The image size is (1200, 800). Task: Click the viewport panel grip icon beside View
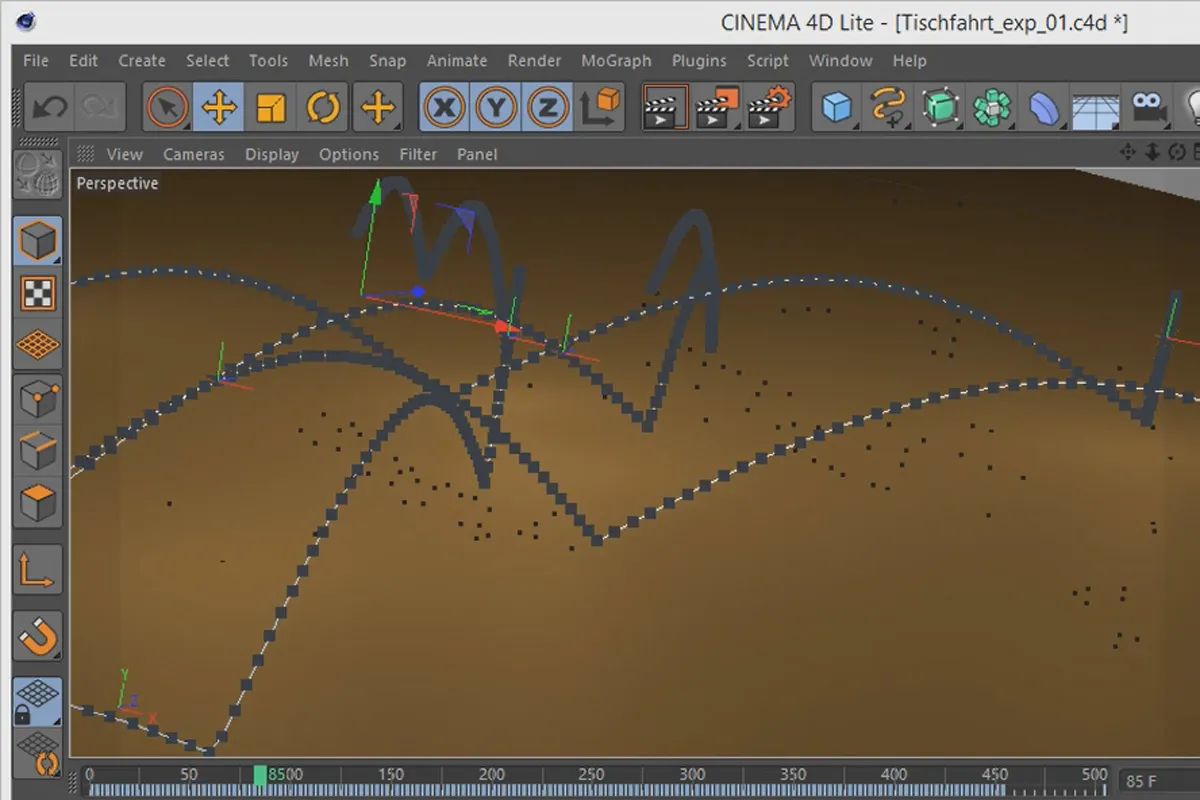[86, 154]
